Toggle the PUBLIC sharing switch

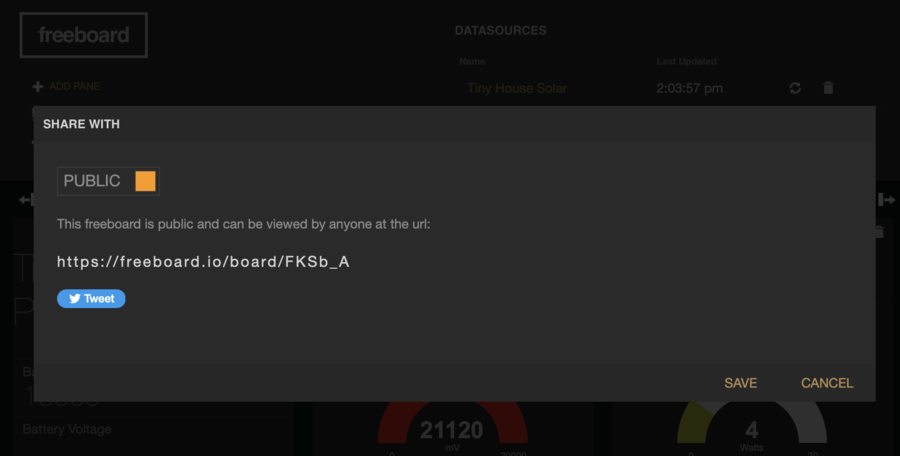click(x=108, y=181)
